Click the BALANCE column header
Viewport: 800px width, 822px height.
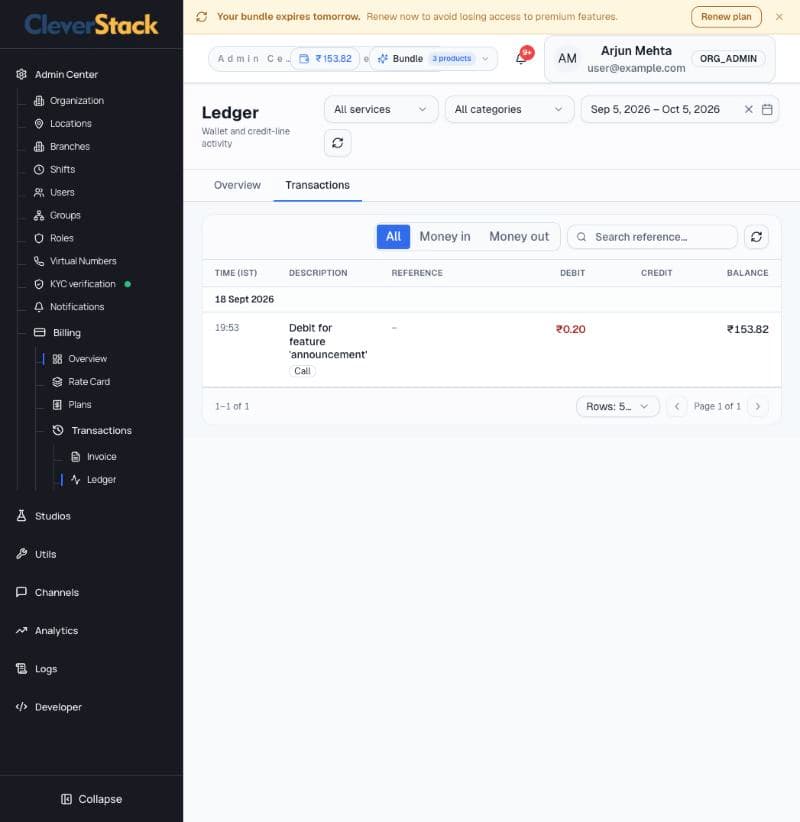click(748, 273)
